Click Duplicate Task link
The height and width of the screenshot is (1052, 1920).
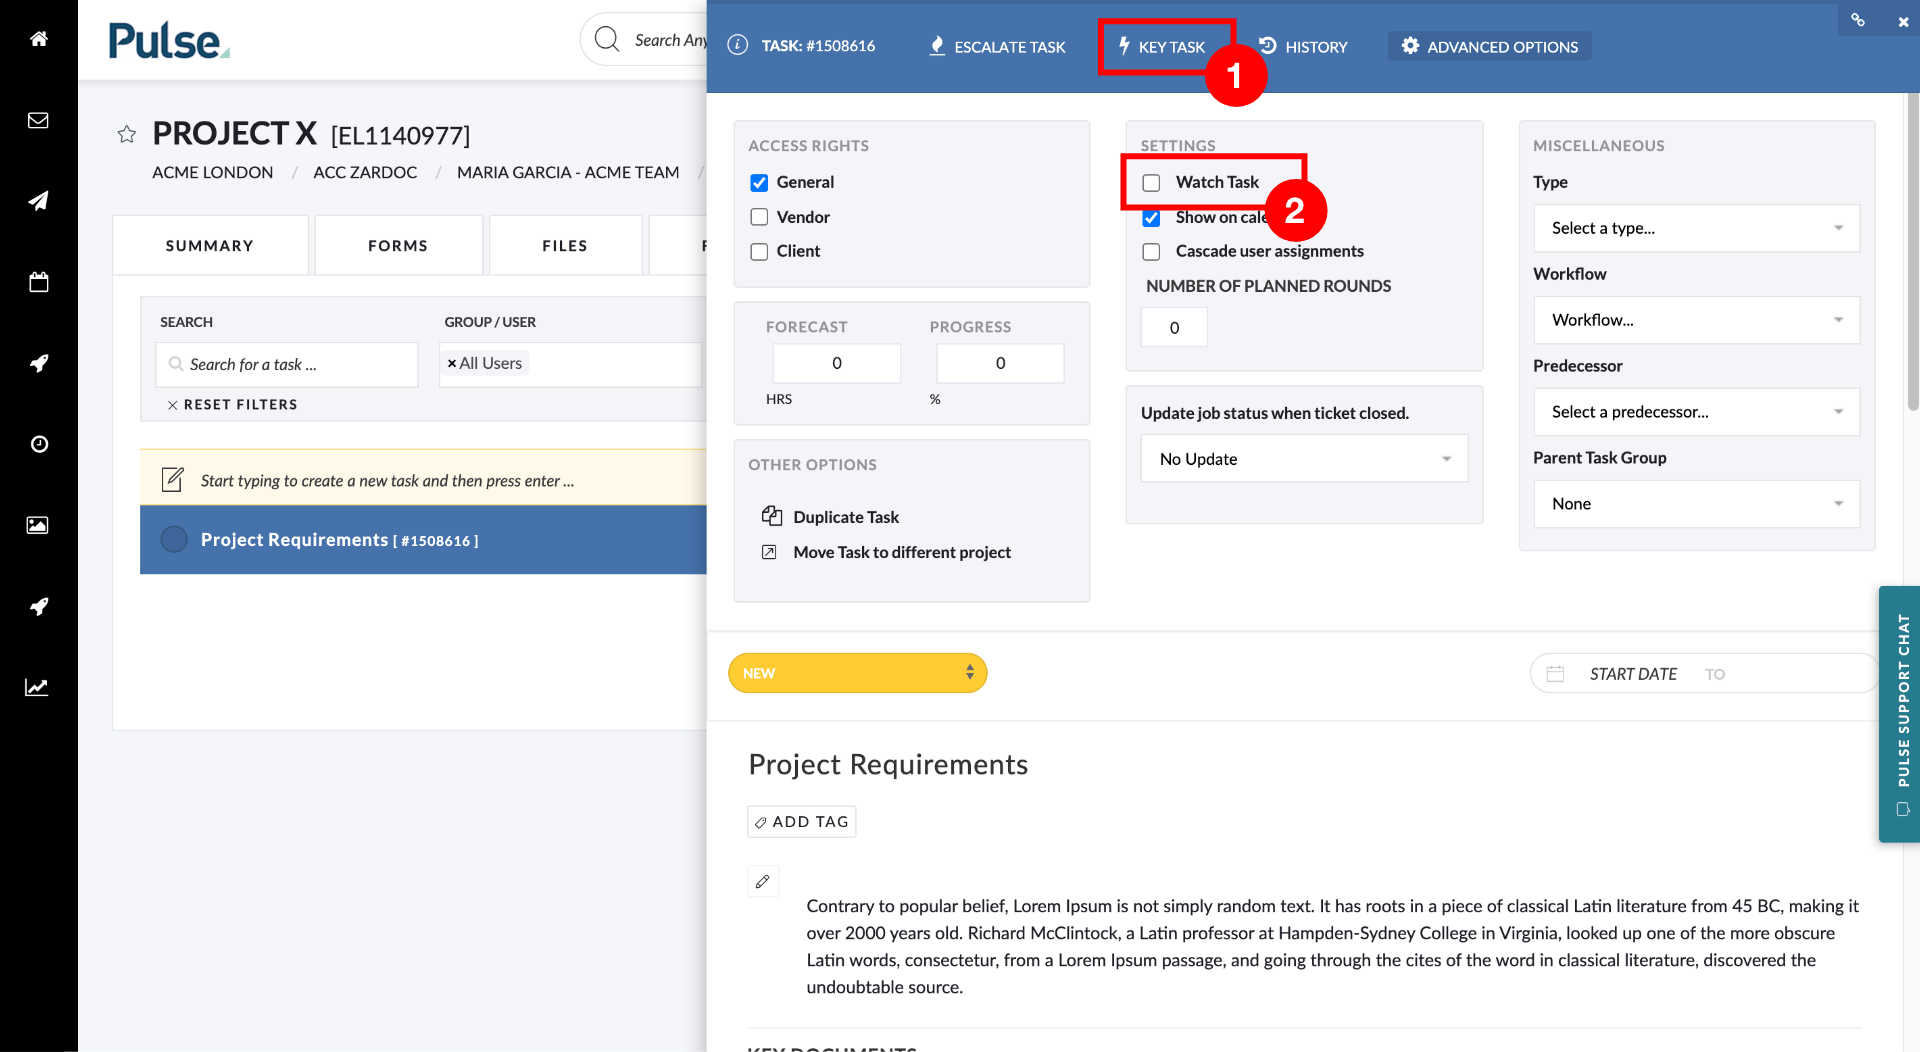[846, 517]
